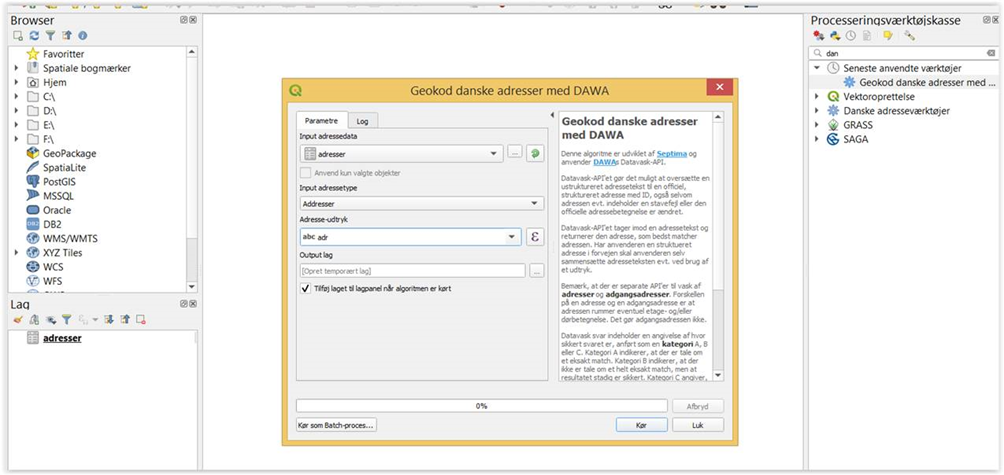Expand Spatiale bogmærker in Browser
The image size is (1004, 475).
tap(17, 68)
